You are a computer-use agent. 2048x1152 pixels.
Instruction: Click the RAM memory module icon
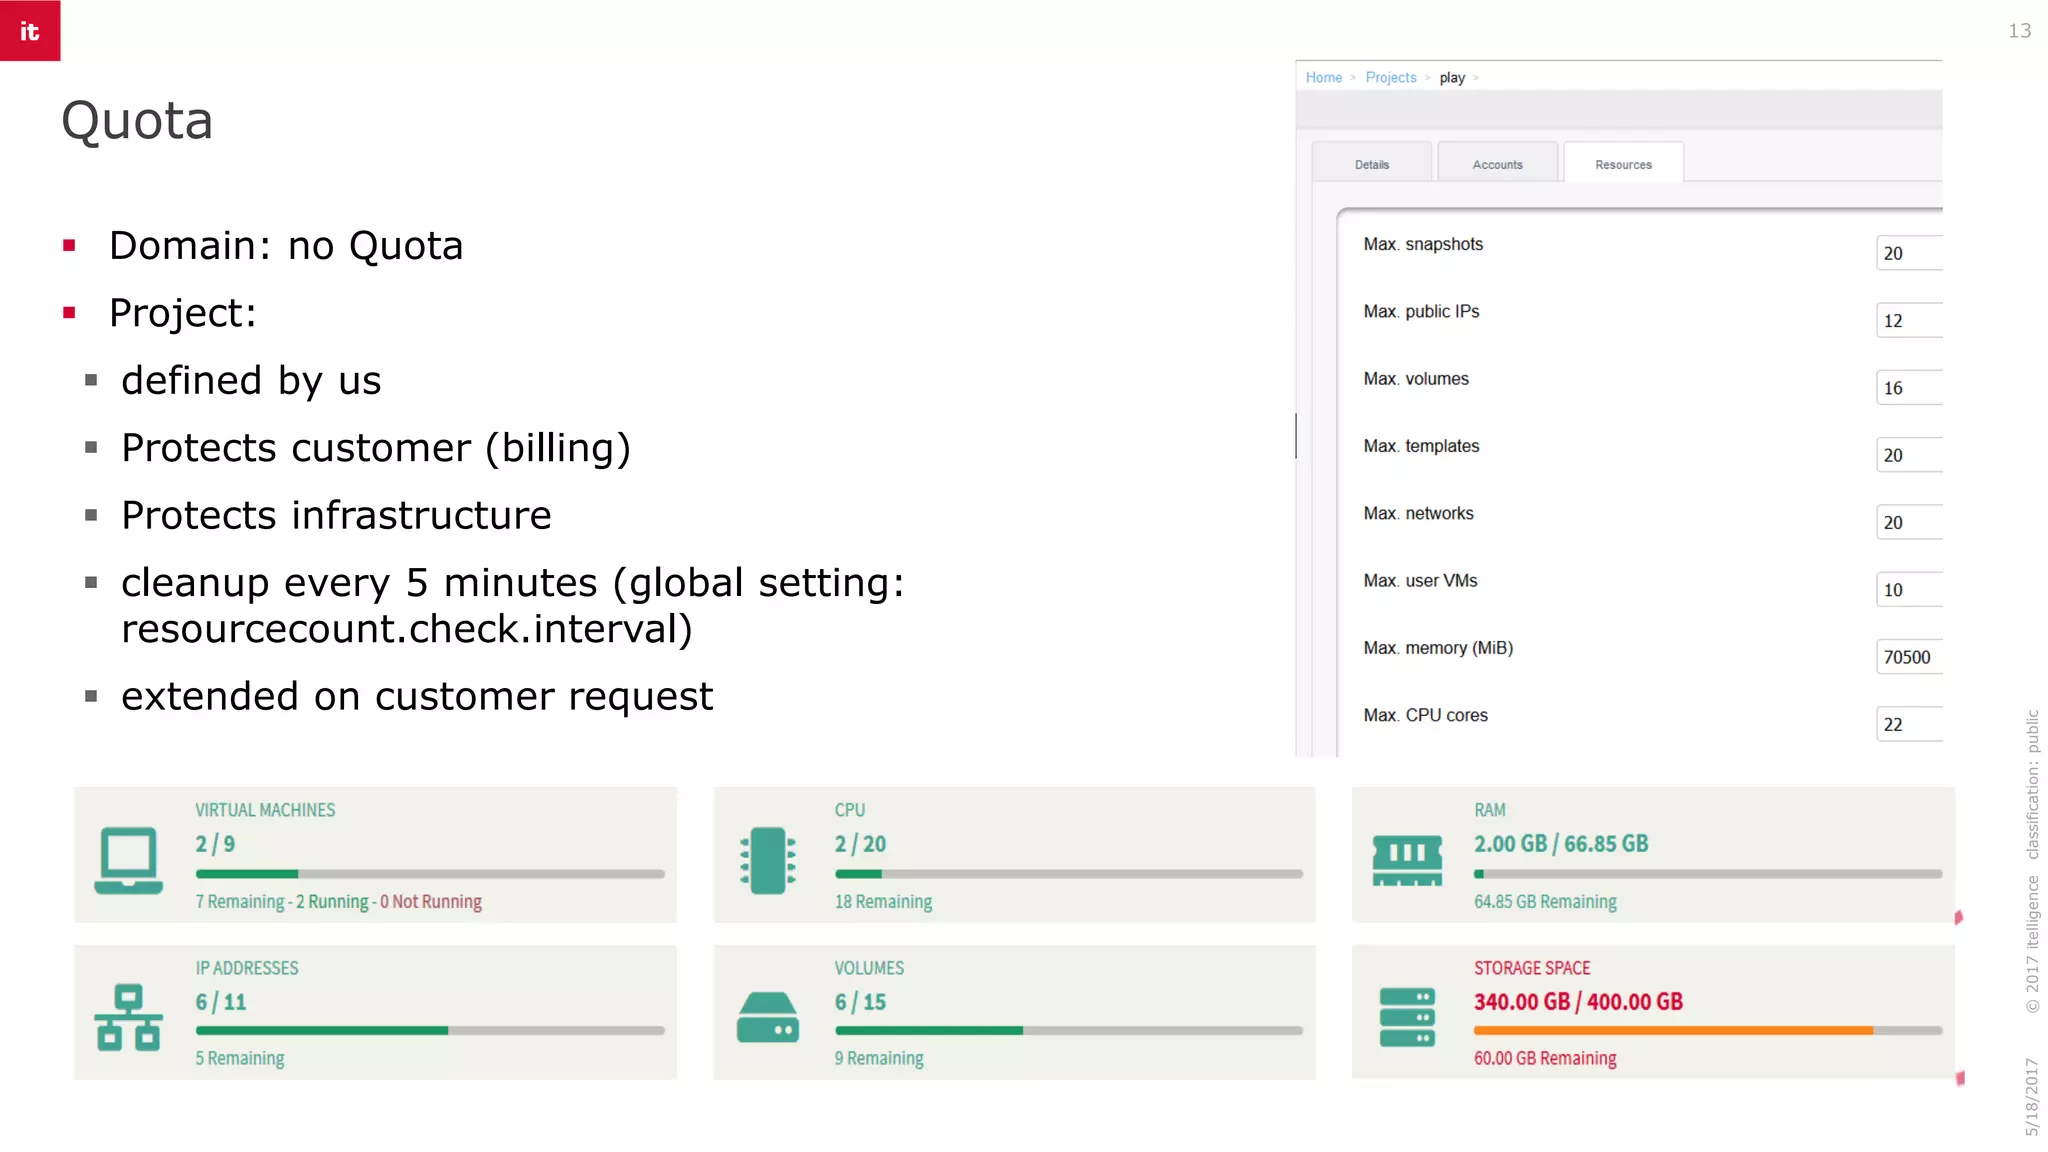click(x=1407, y=860)
